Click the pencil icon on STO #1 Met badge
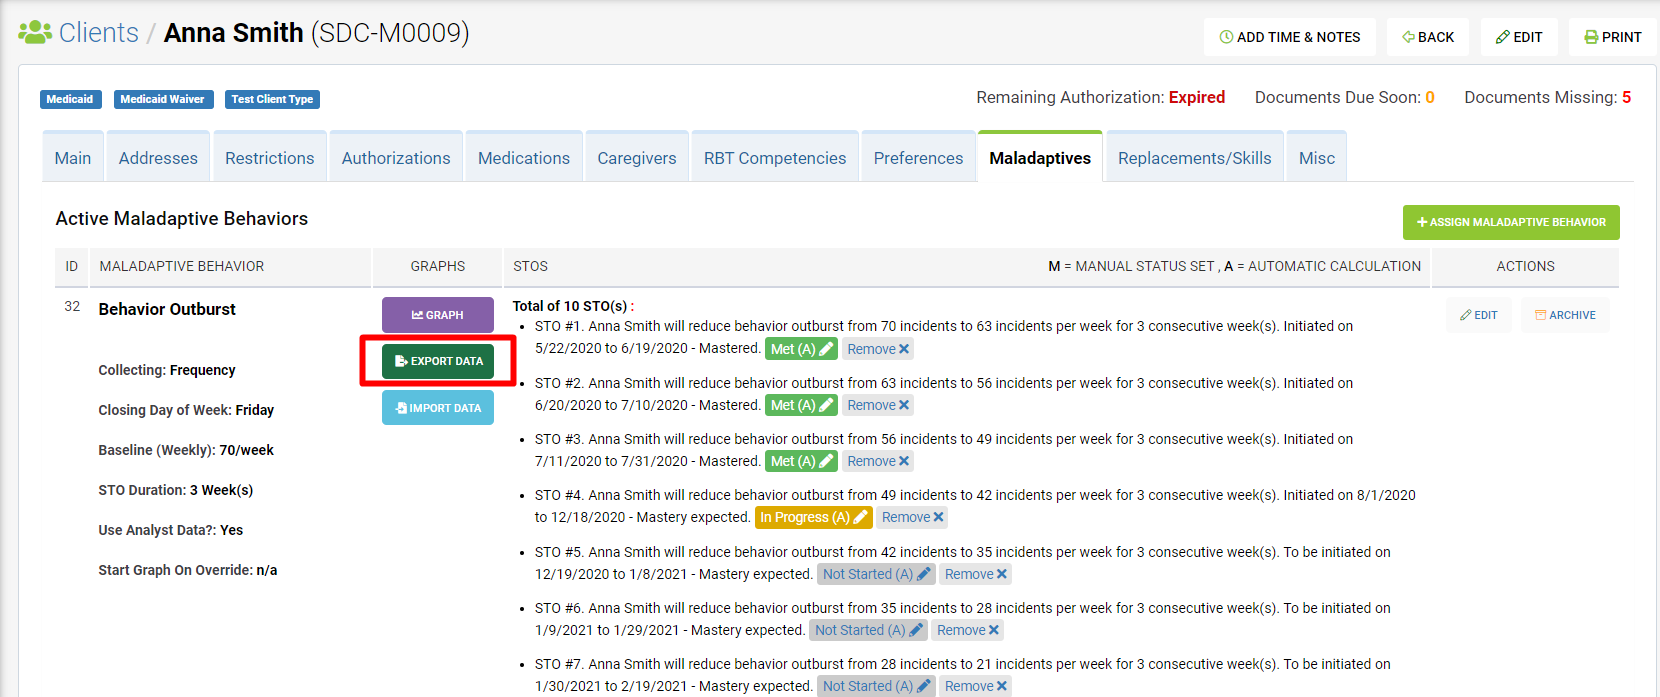1660x697 pixels. [x=826, y=349]
